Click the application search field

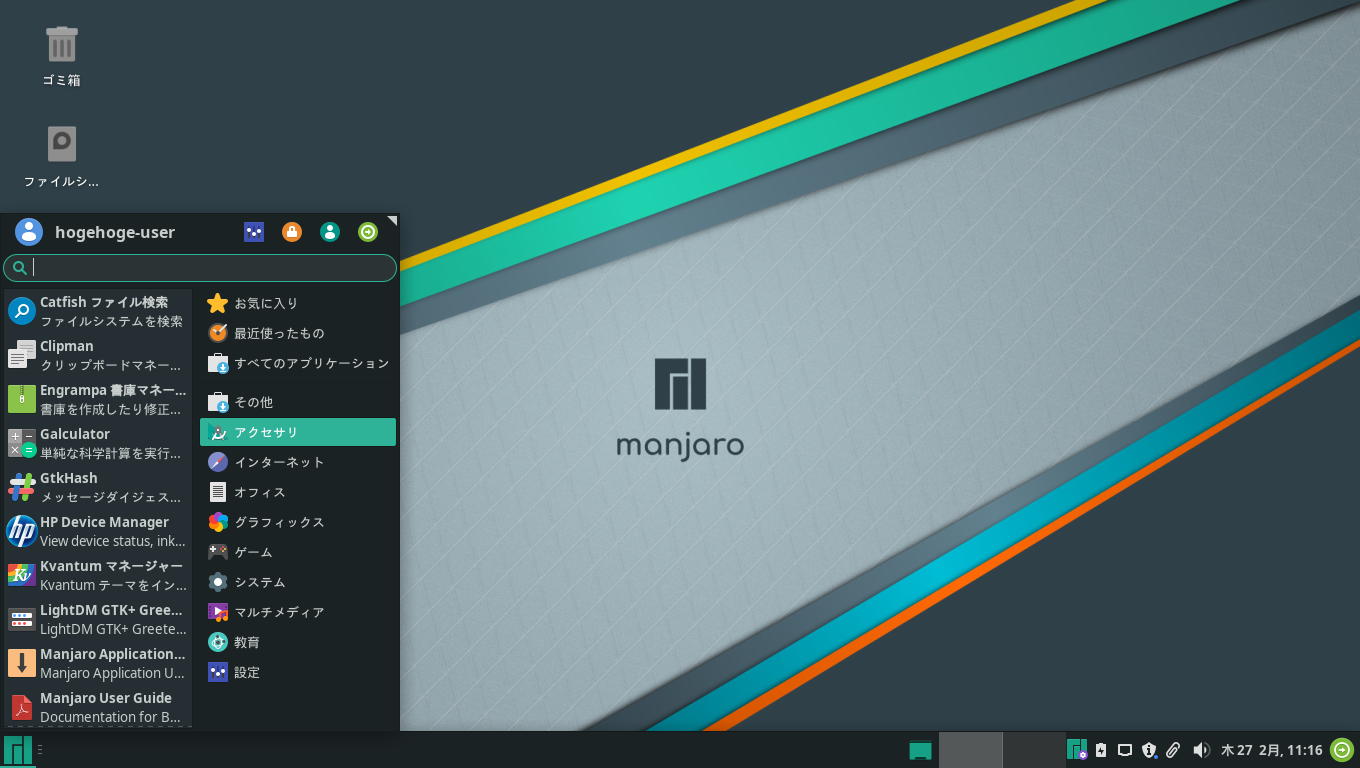(x=200, y=268)
